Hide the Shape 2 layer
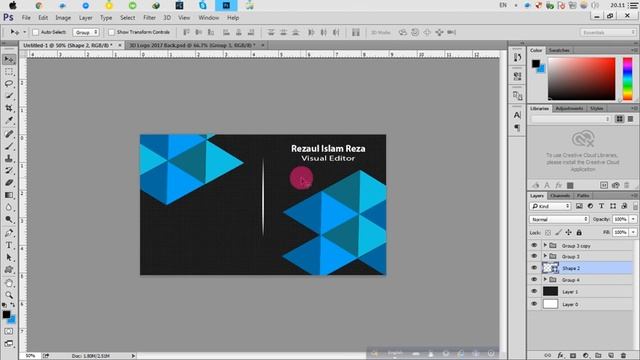Screen dimensions: 640x360 (x=534, y=268)
